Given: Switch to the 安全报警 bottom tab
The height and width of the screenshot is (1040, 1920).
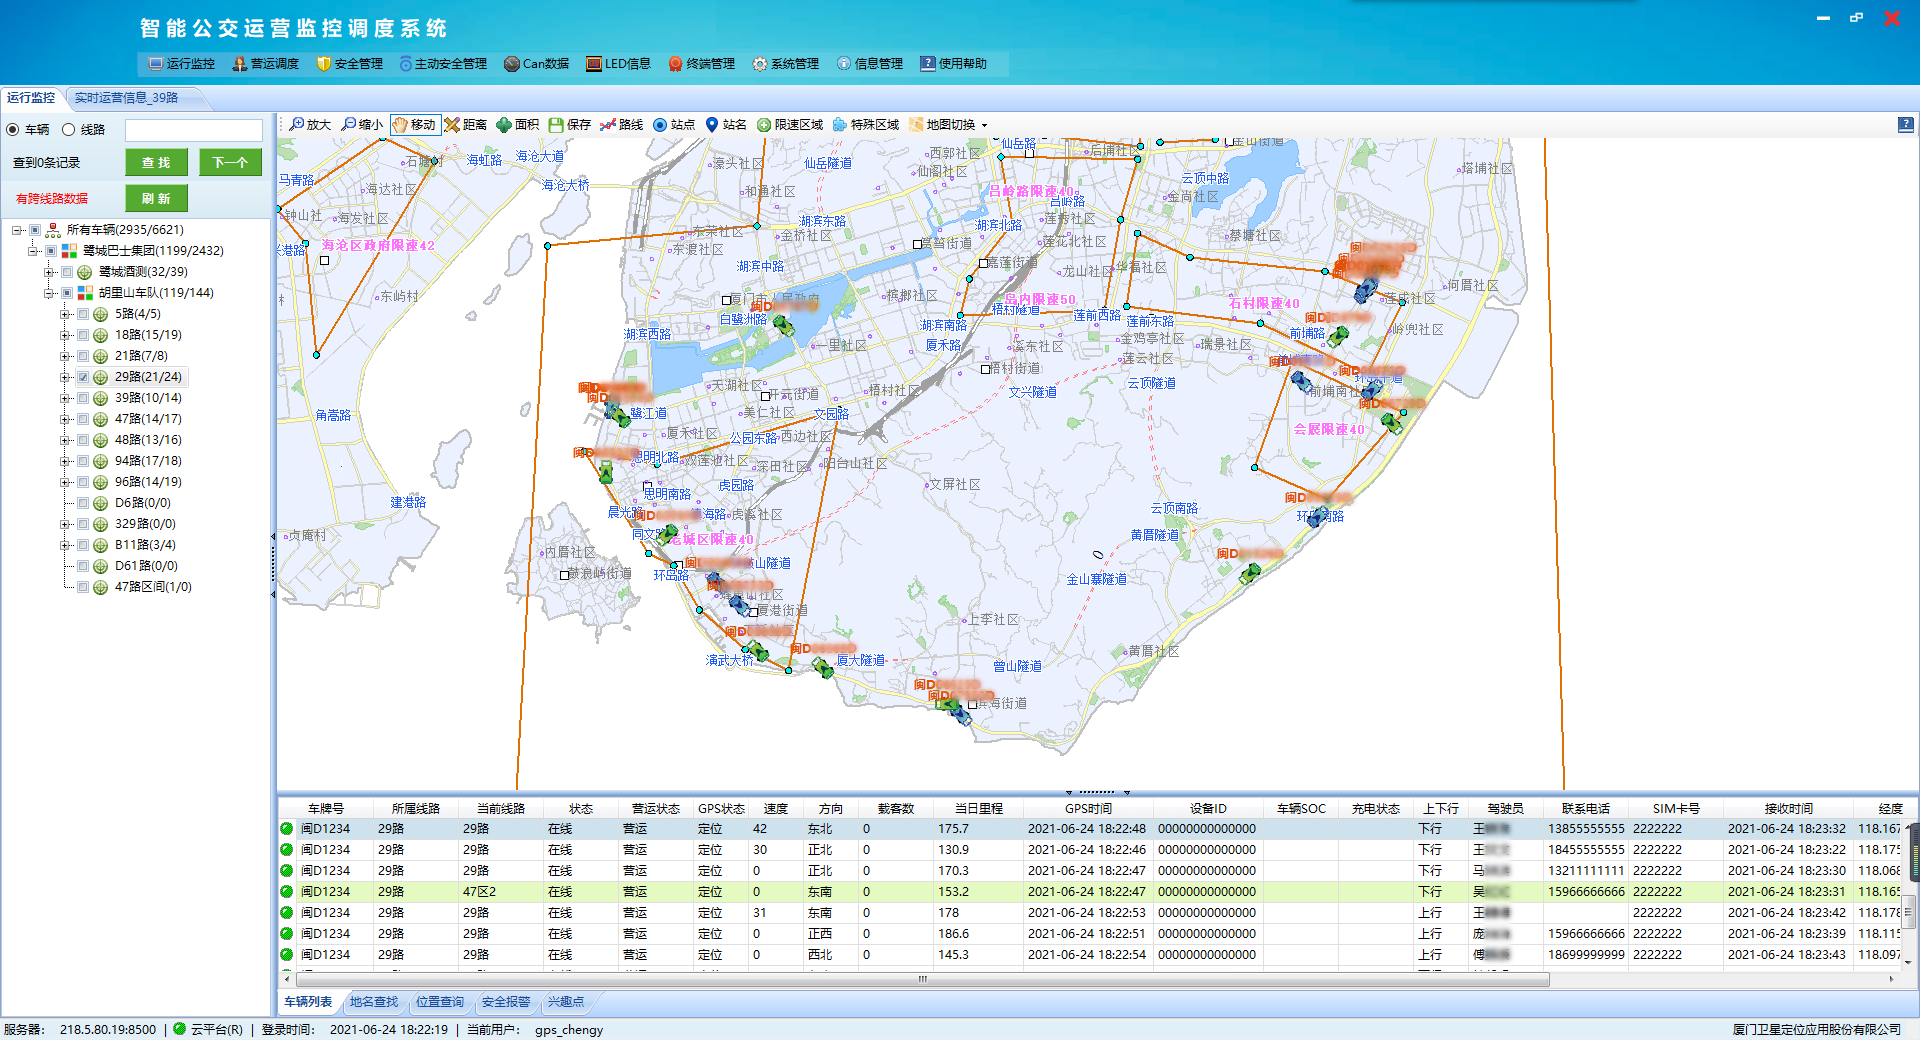Looking at the screenshot, I should pyautogui.click(x=506, y=1002).
